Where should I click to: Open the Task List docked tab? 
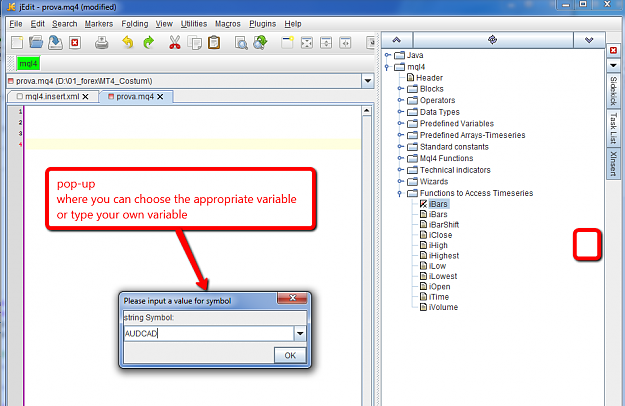tap(613, 128)
